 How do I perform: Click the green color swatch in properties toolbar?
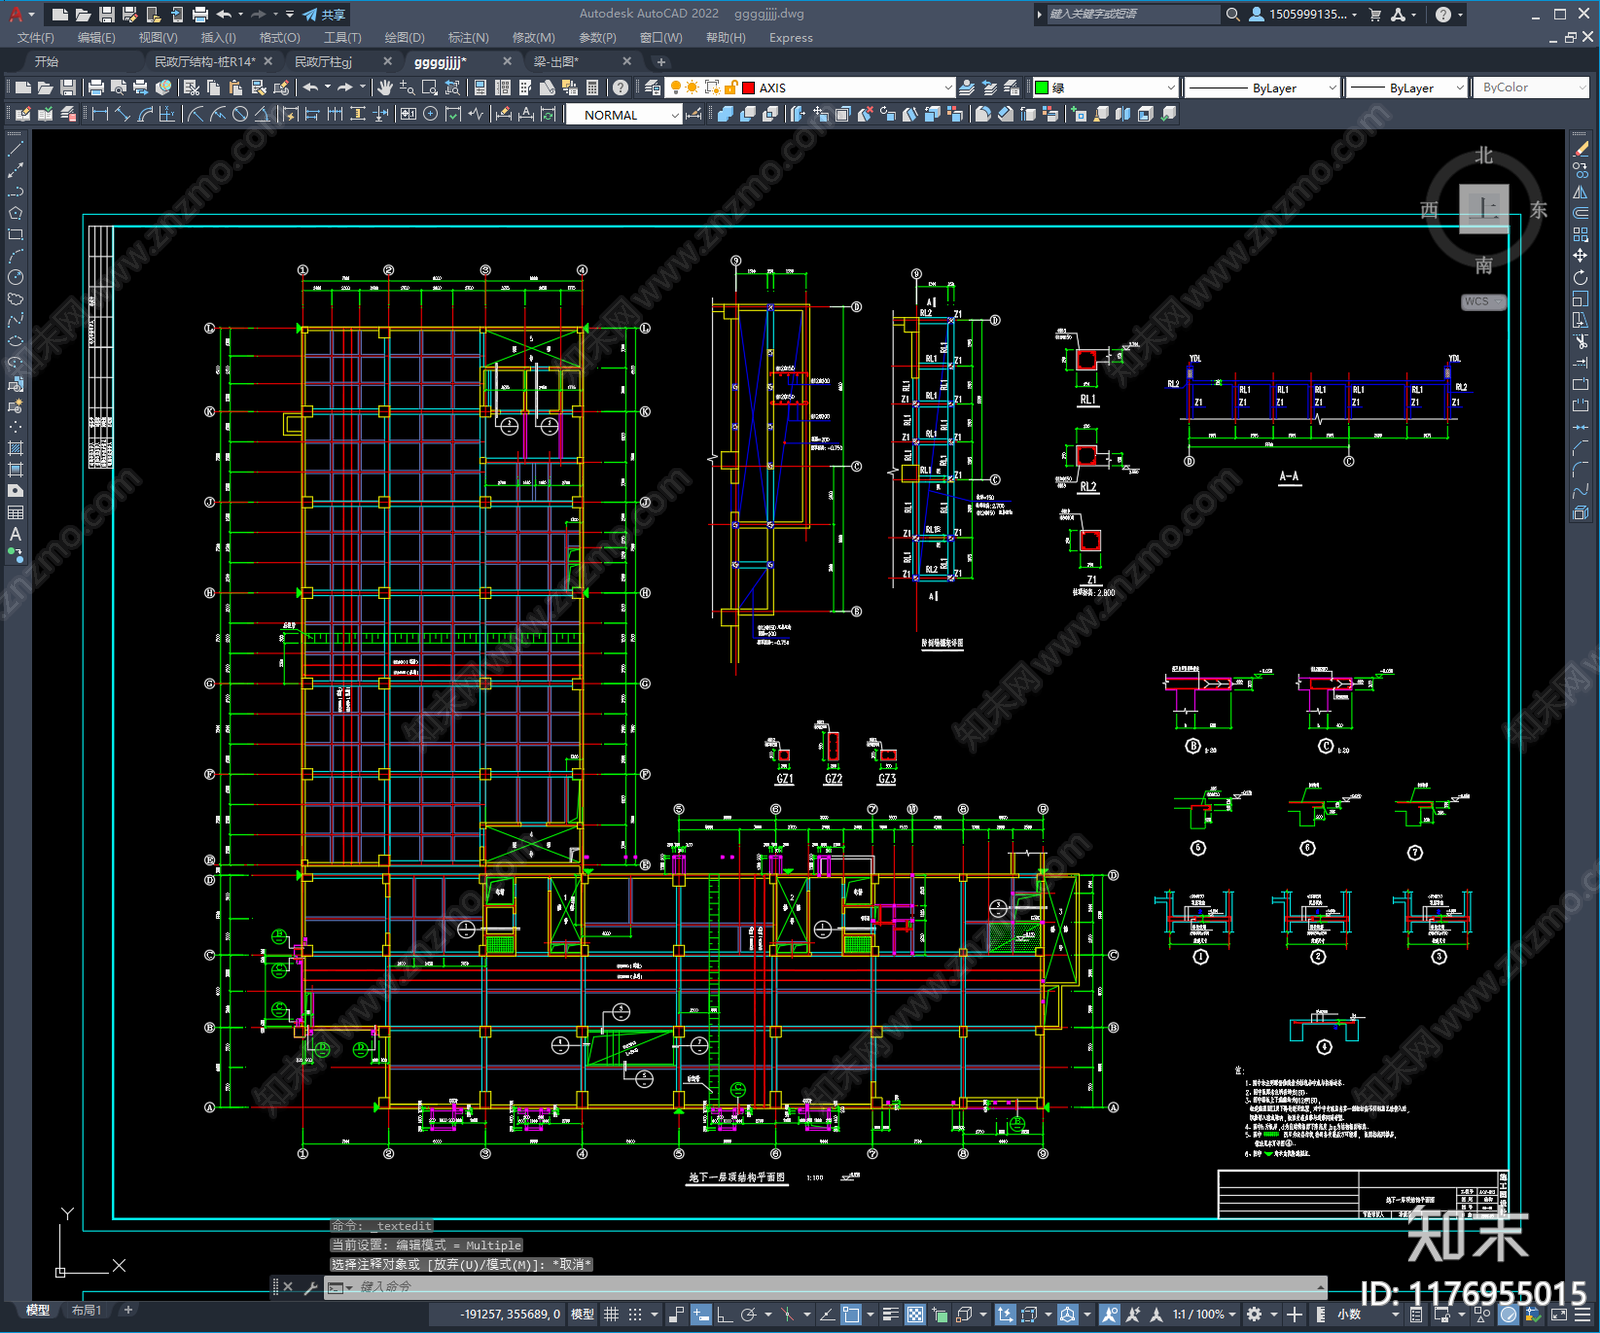click(1041, 88)
